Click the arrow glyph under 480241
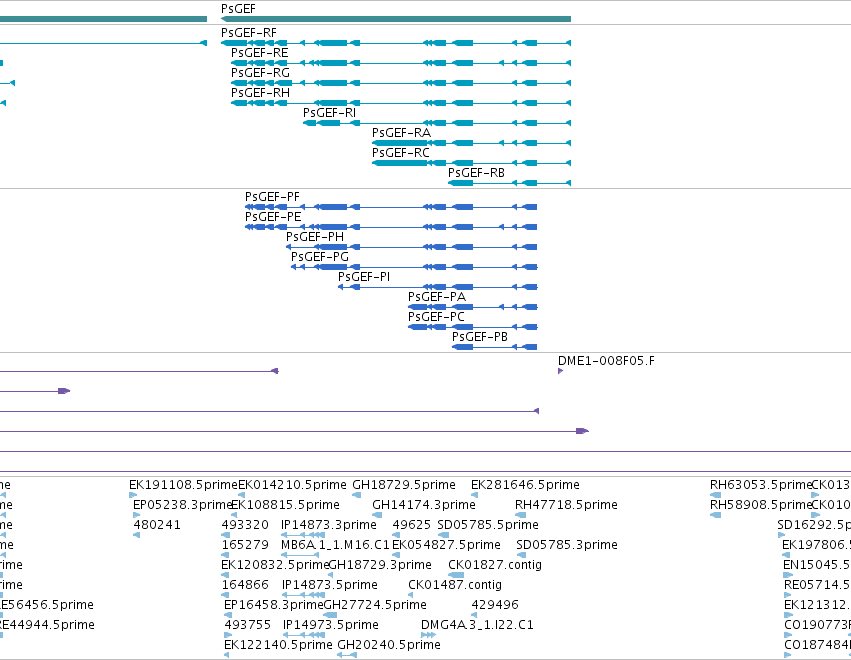 click(137, 535)
